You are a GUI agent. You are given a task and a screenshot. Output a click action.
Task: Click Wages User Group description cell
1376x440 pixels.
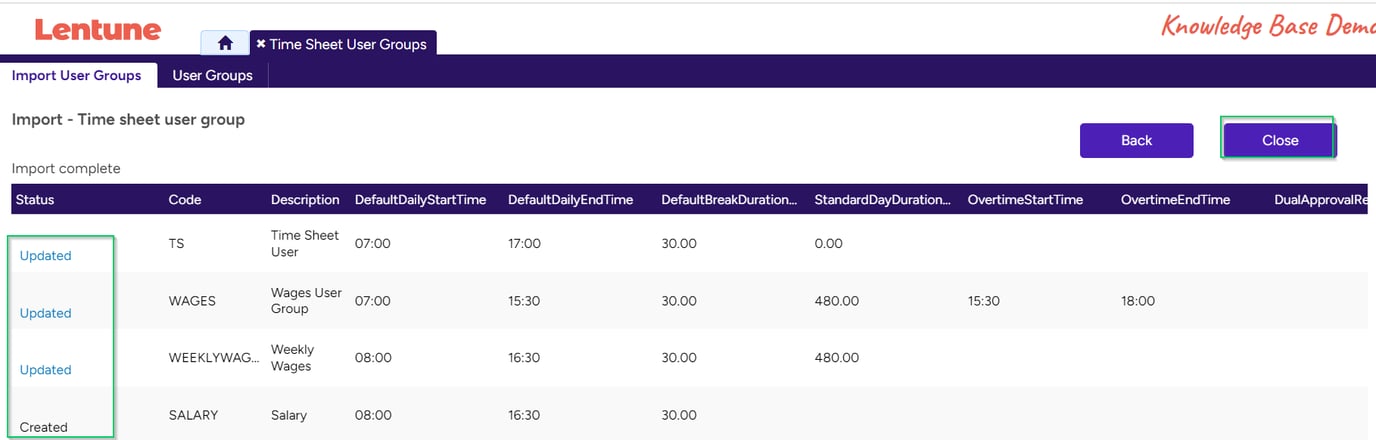tap(306, 300)
